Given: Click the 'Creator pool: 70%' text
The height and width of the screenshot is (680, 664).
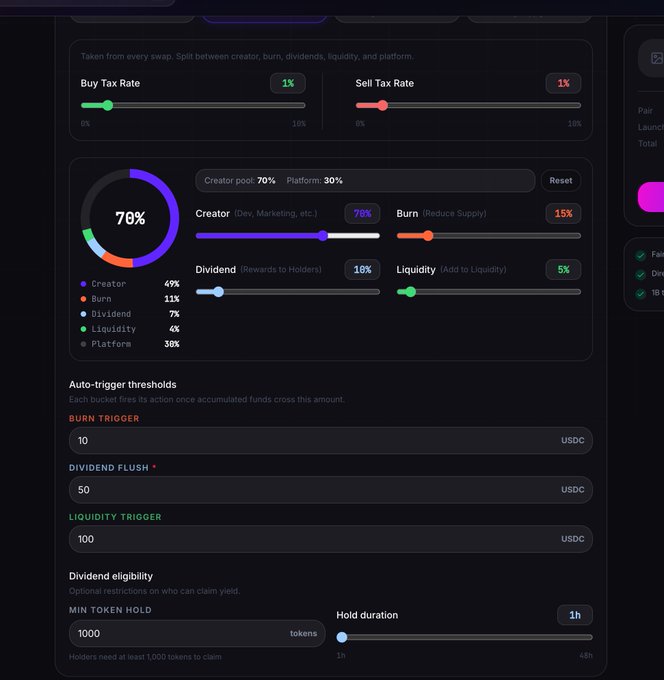Looking at the screenshot, I should pos(240,180).
